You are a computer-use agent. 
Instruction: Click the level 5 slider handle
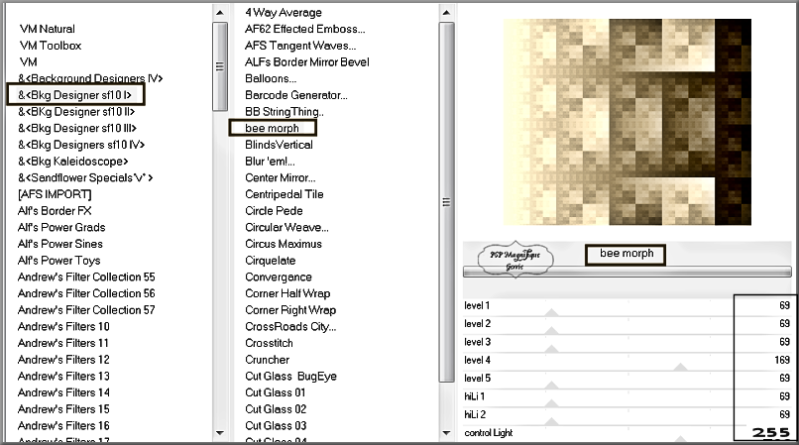pos(551,385)
